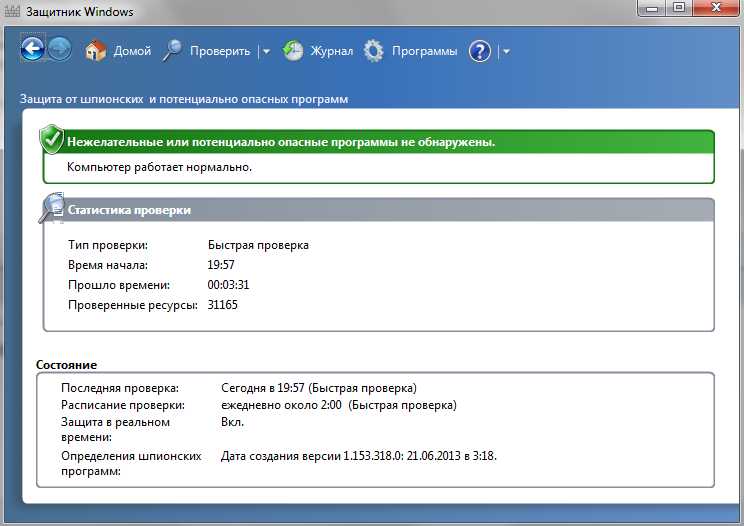744x526 pixels.
Task: Click the clock icon beside Журнал
Action: tap(293, 51)
